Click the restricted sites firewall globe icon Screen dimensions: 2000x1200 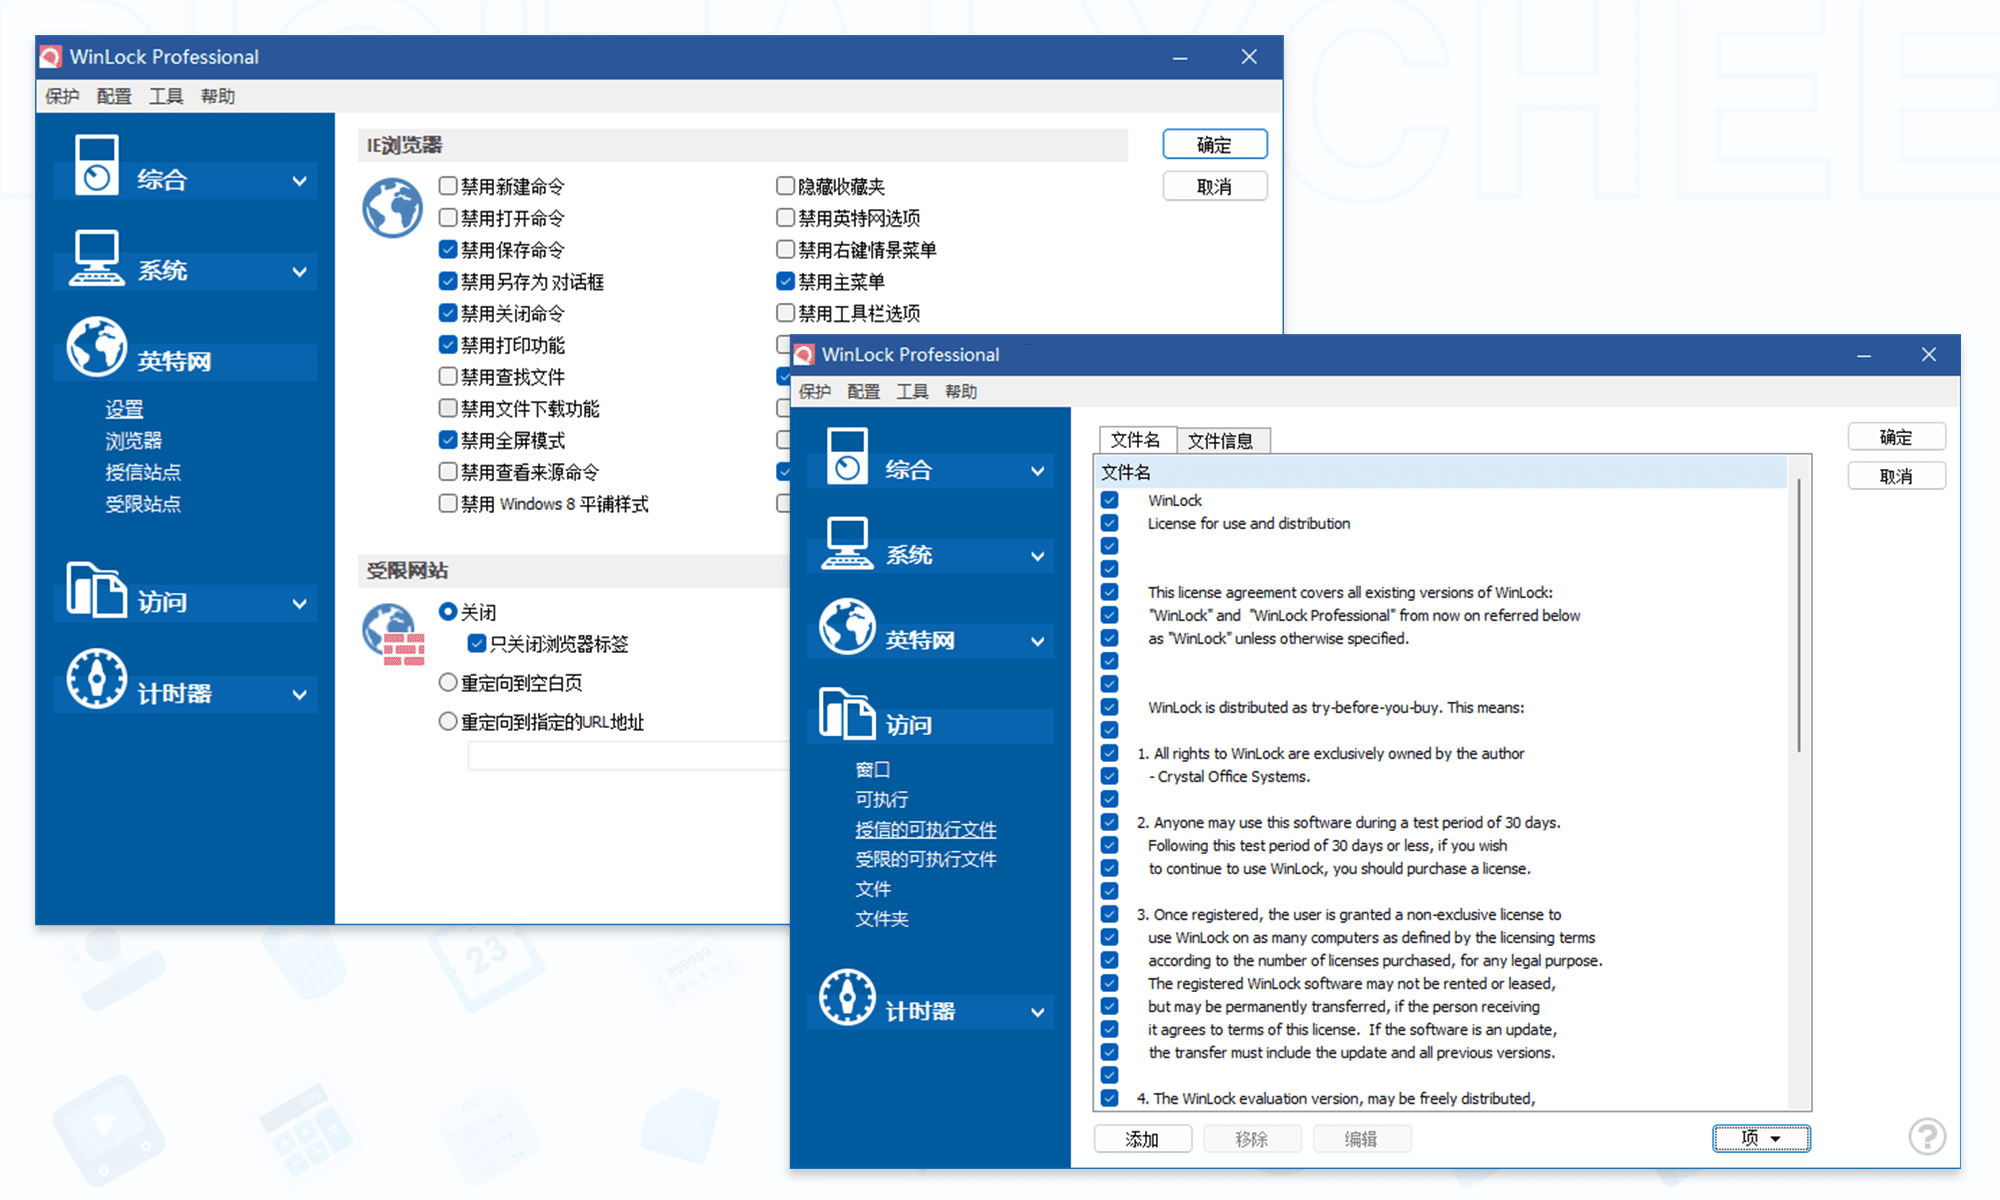click(393, 634)
